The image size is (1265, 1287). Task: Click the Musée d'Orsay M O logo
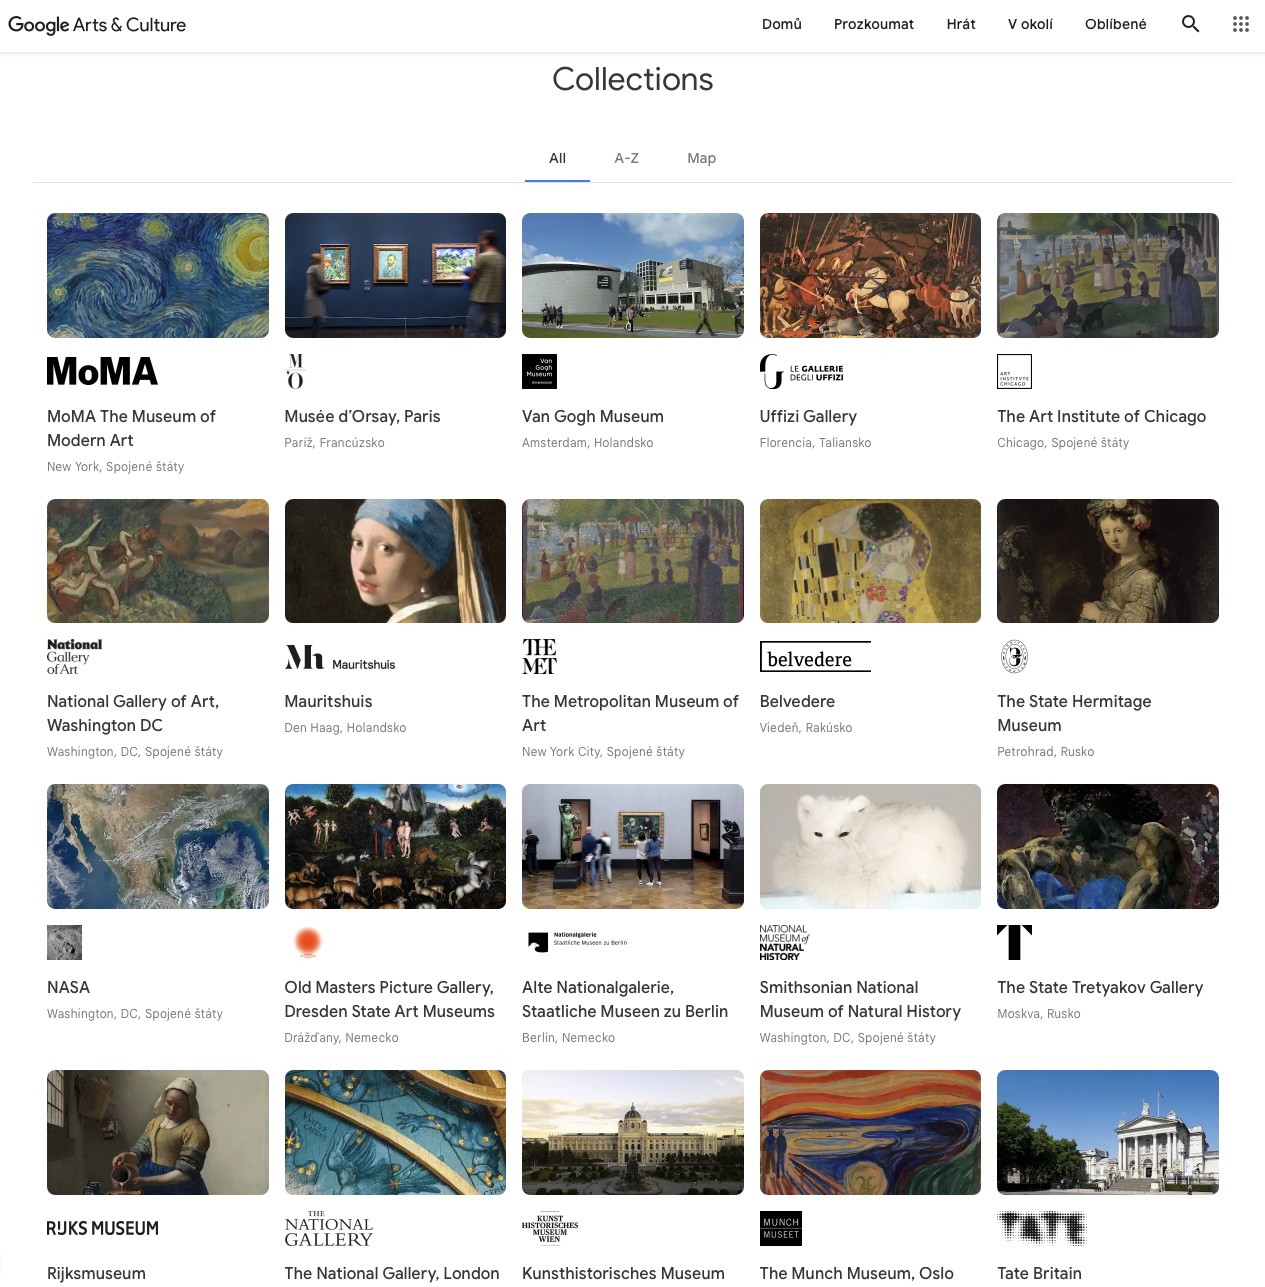(x=295, y=372)
